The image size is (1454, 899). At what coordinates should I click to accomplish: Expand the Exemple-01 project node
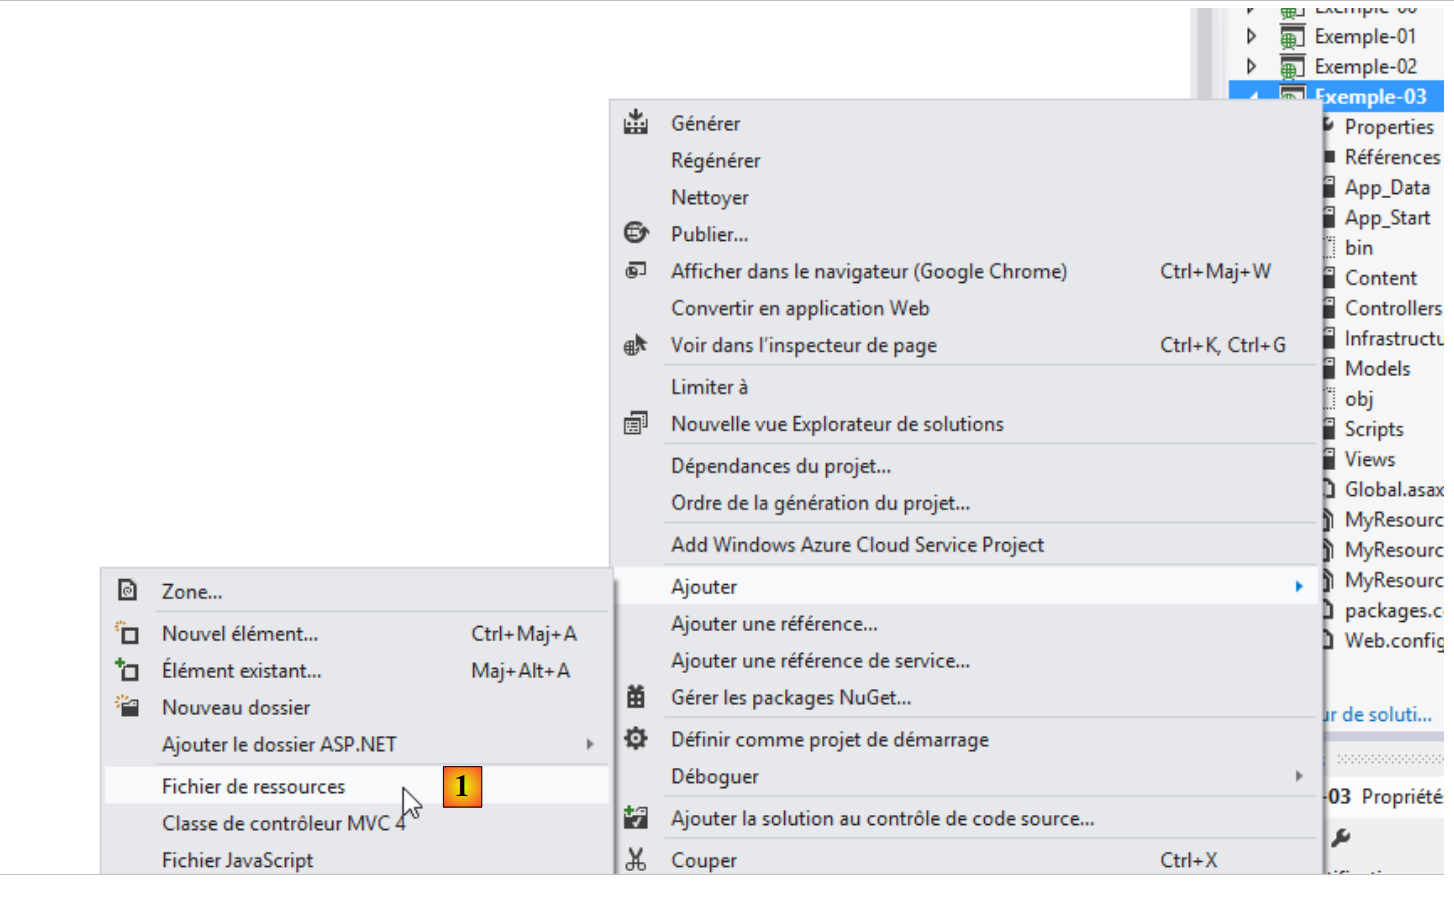[x=1251, y=36]
